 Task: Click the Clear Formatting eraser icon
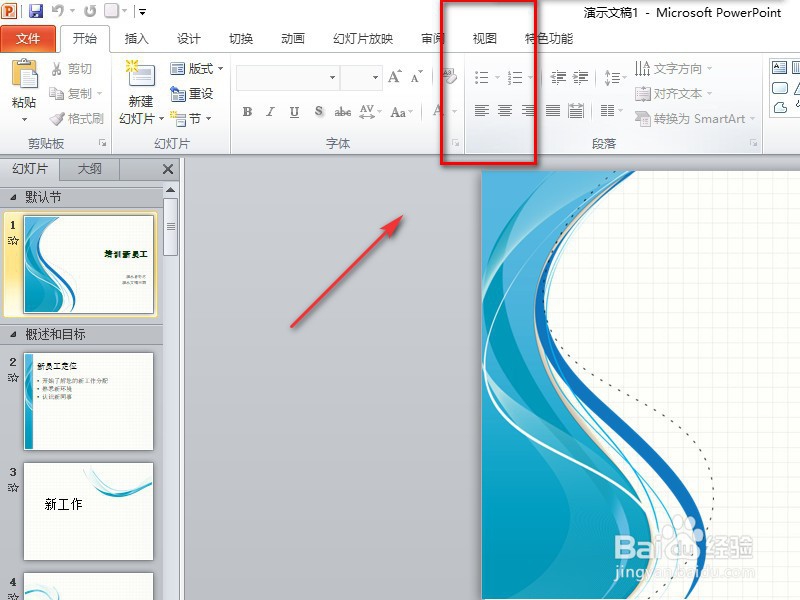[x=449, y=77]
